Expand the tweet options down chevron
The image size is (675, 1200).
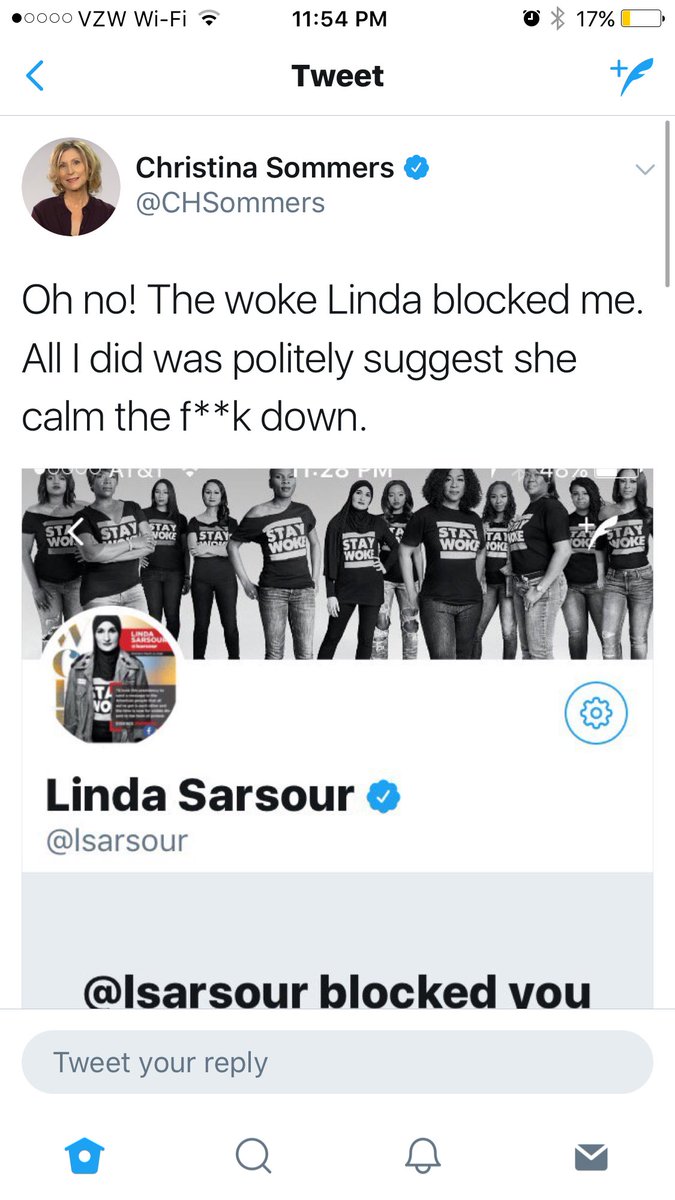[x=645, y=170]
